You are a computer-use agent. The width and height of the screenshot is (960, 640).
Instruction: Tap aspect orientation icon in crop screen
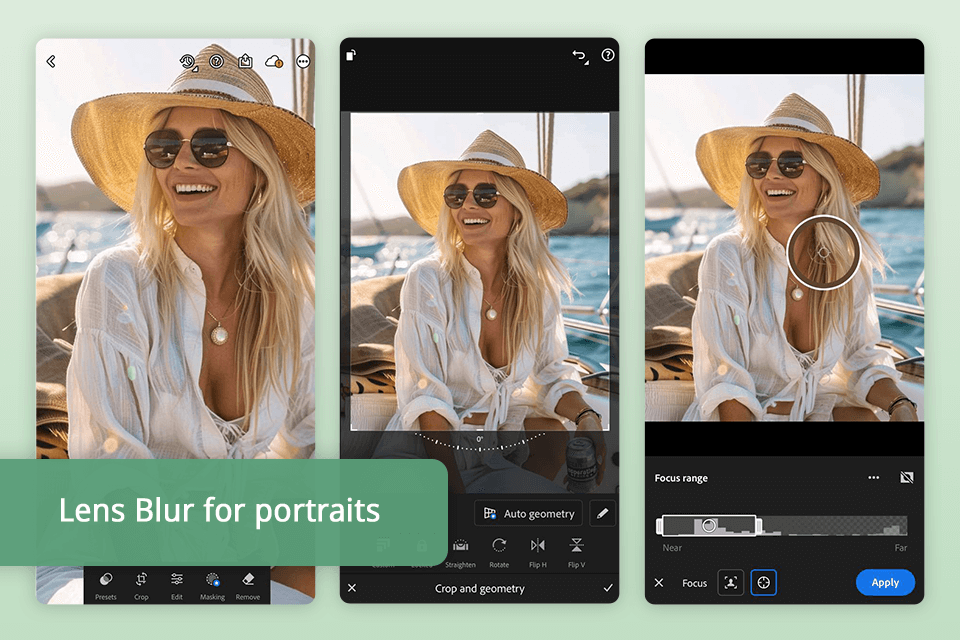pyautogui.click(x=351, y=55)
